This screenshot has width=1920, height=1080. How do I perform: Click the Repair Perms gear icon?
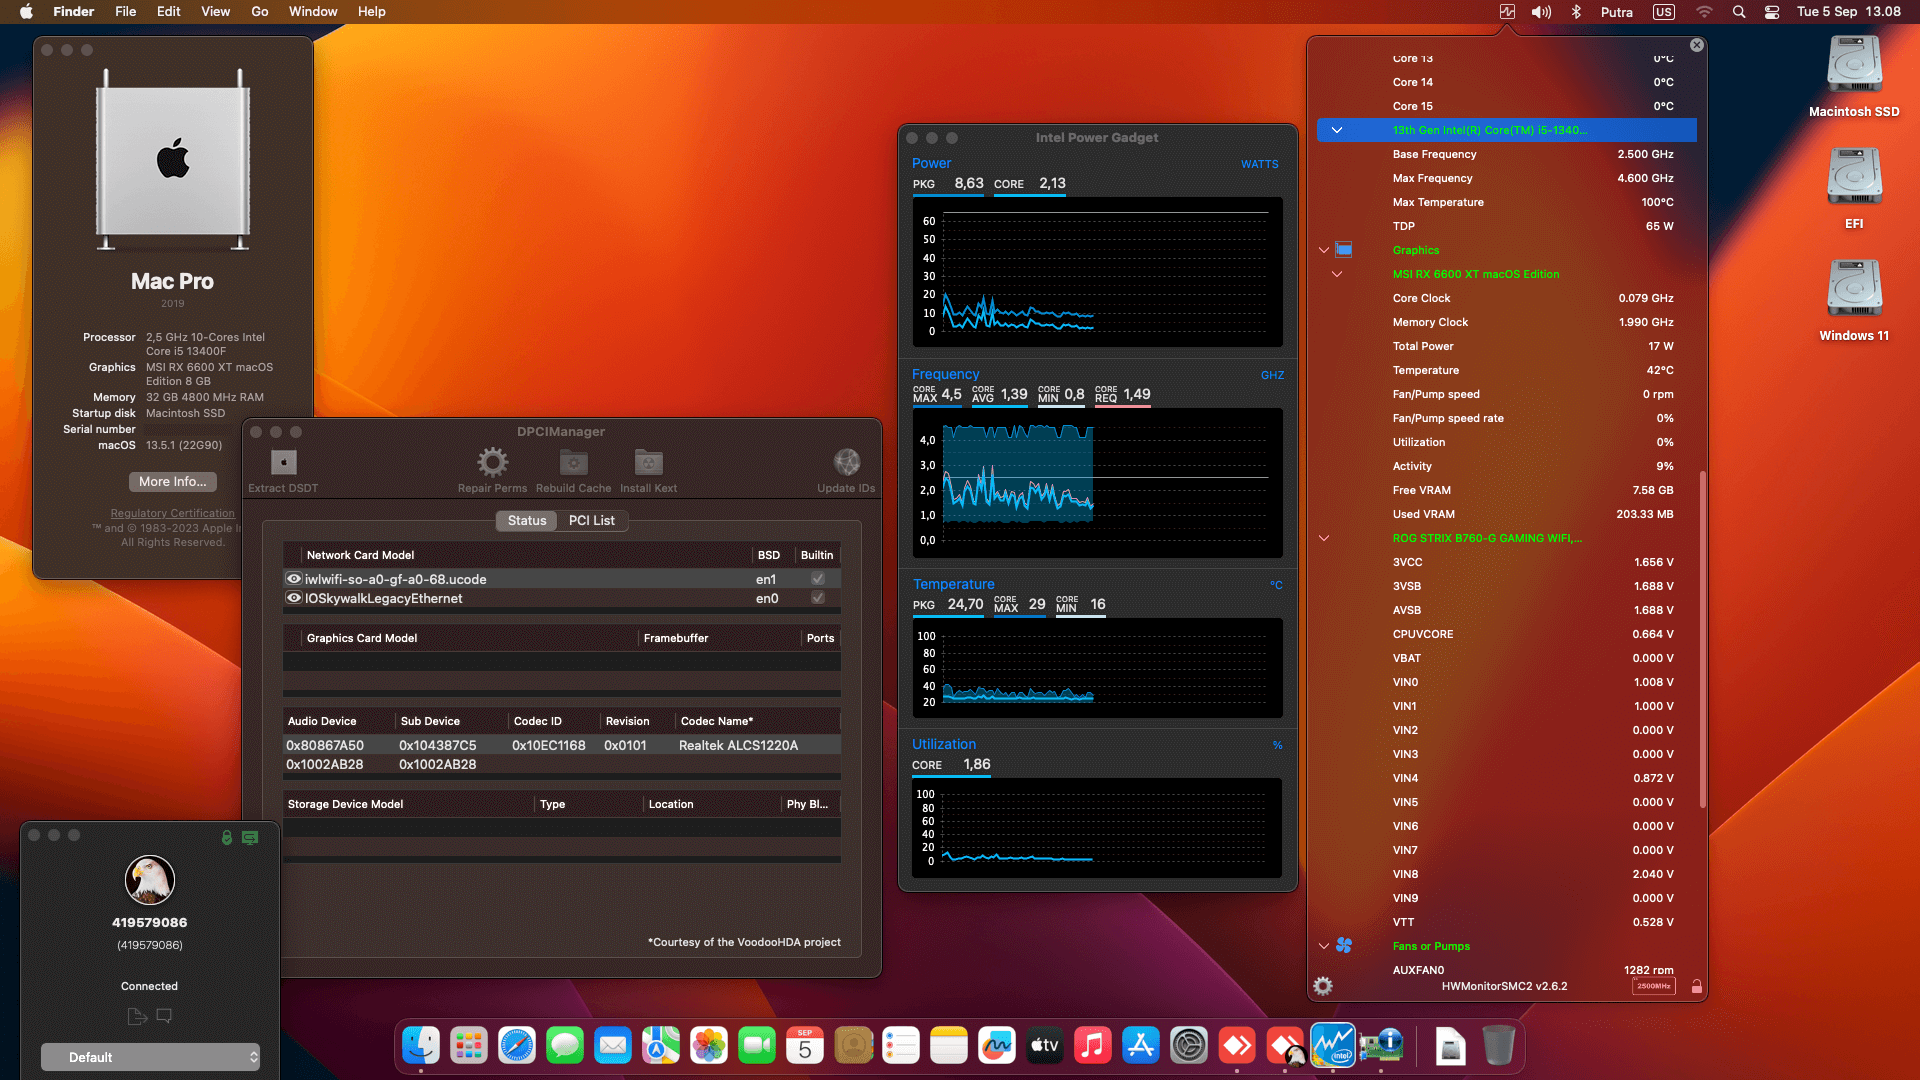tap(492, 463)
